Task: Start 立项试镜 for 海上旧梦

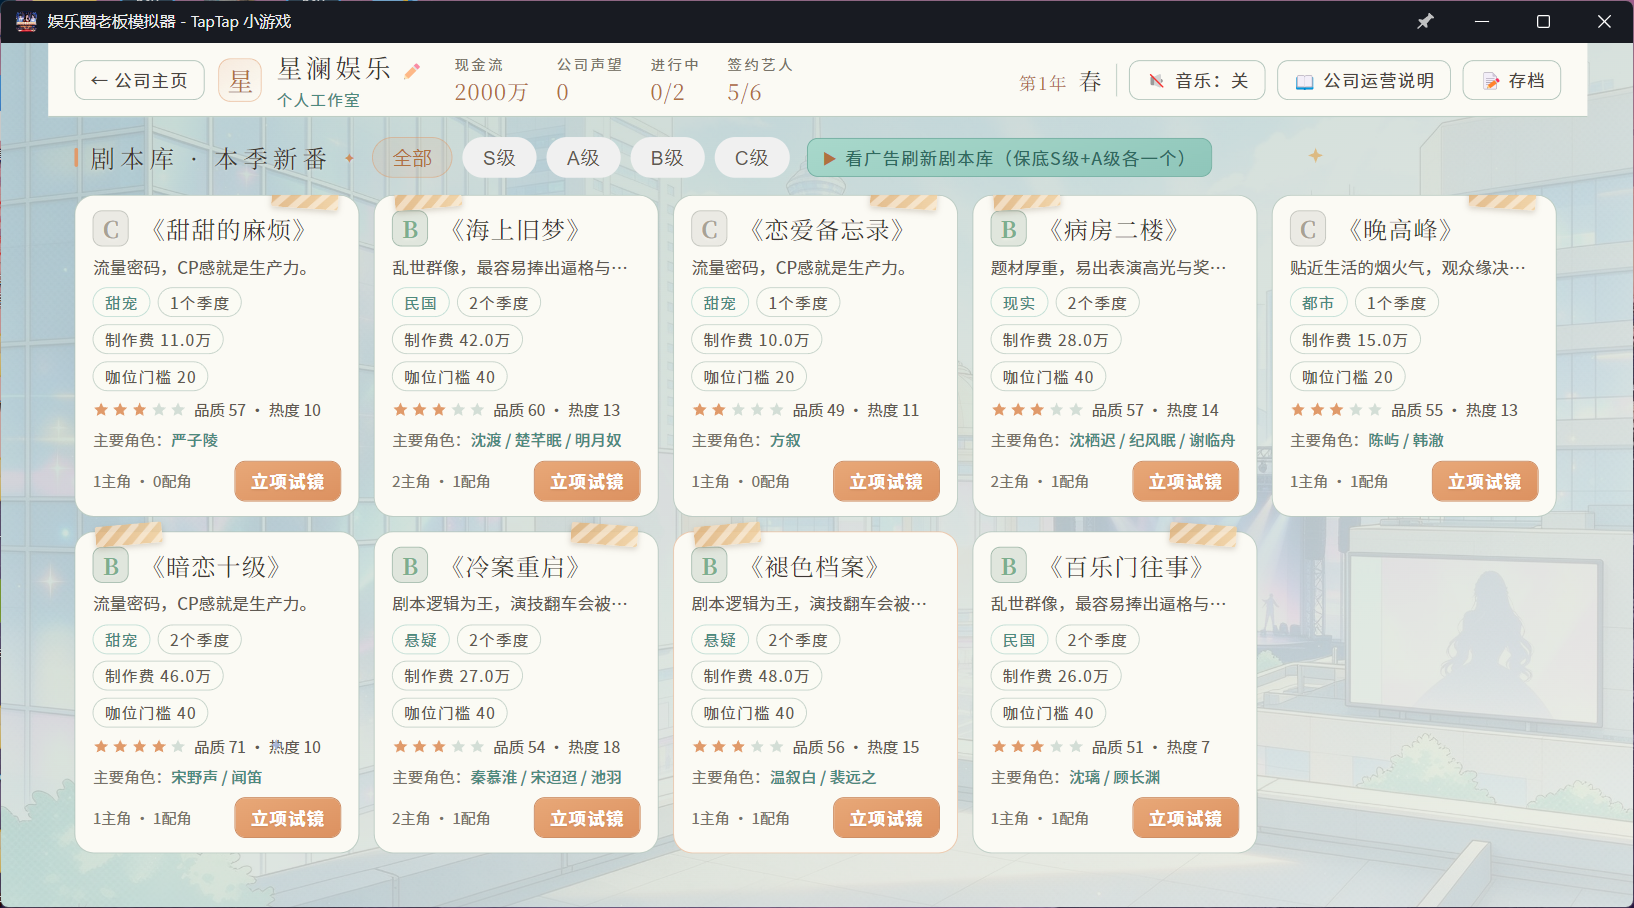Action: pos(587,481)
